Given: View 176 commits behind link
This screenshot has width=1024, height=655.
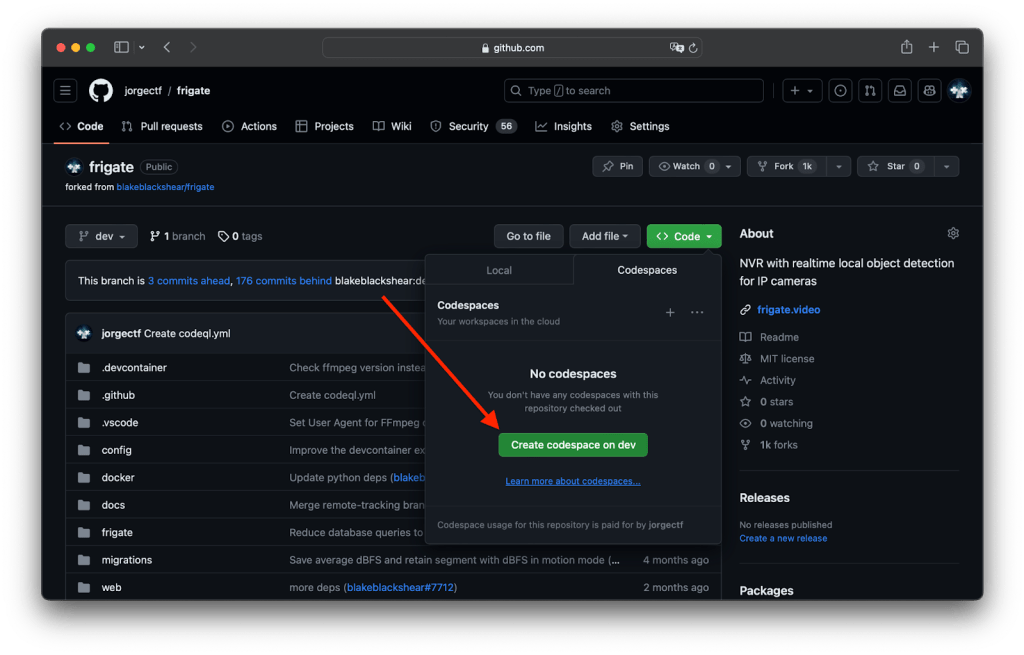Looking at the screenshot, I should 283,281.
